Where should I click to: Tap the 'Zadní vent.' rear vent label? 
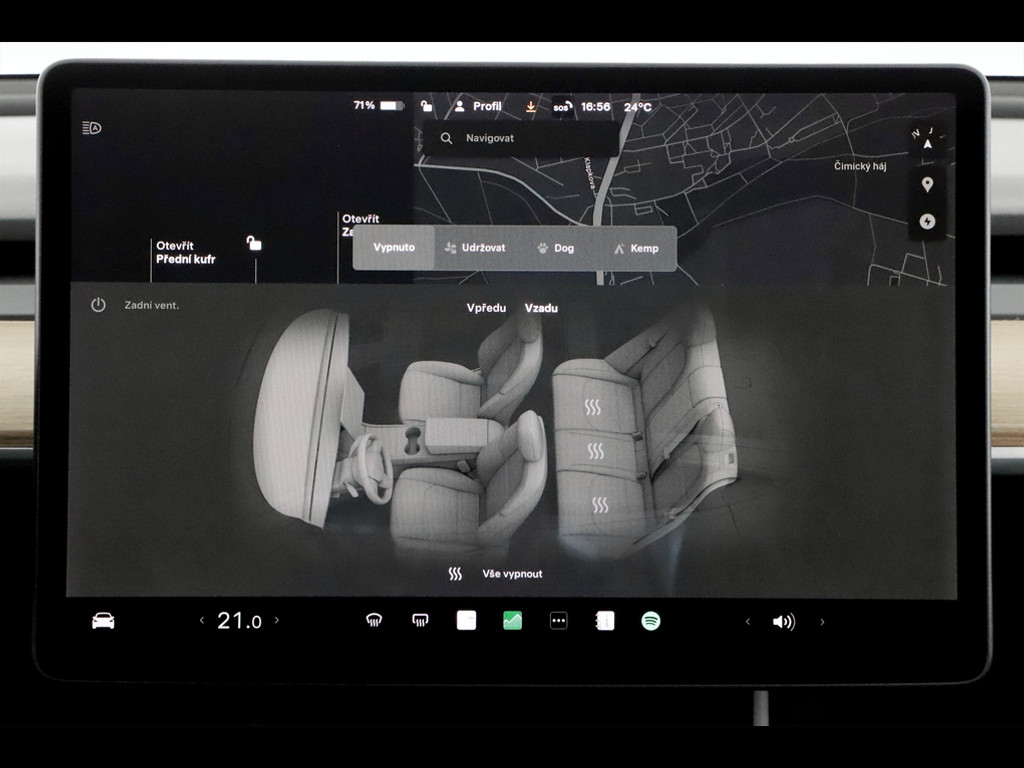(x=152, y=305)
